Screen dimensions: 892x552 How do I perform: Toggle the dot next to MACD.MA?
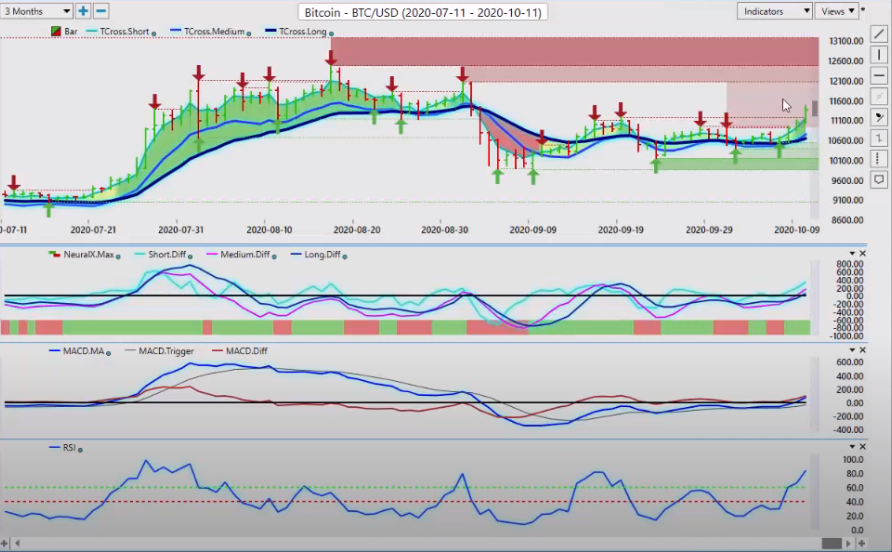(108, 353)
